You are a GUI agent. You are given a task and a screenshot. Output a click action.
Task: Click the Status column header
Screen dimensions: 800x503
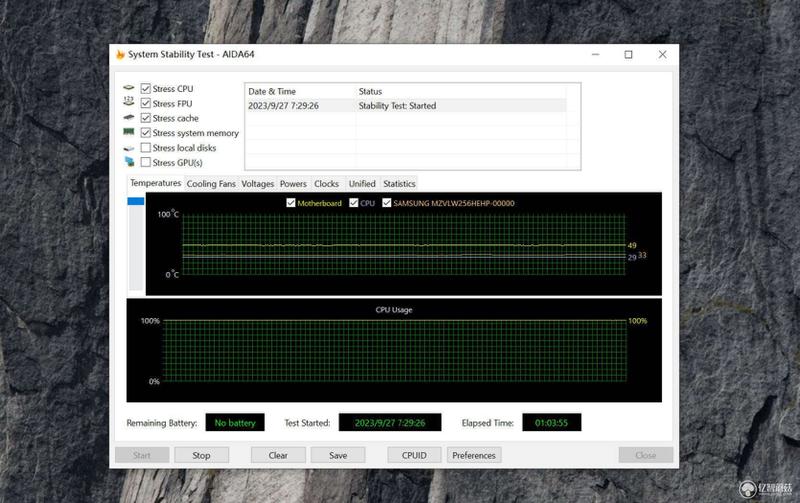[370, 91]
